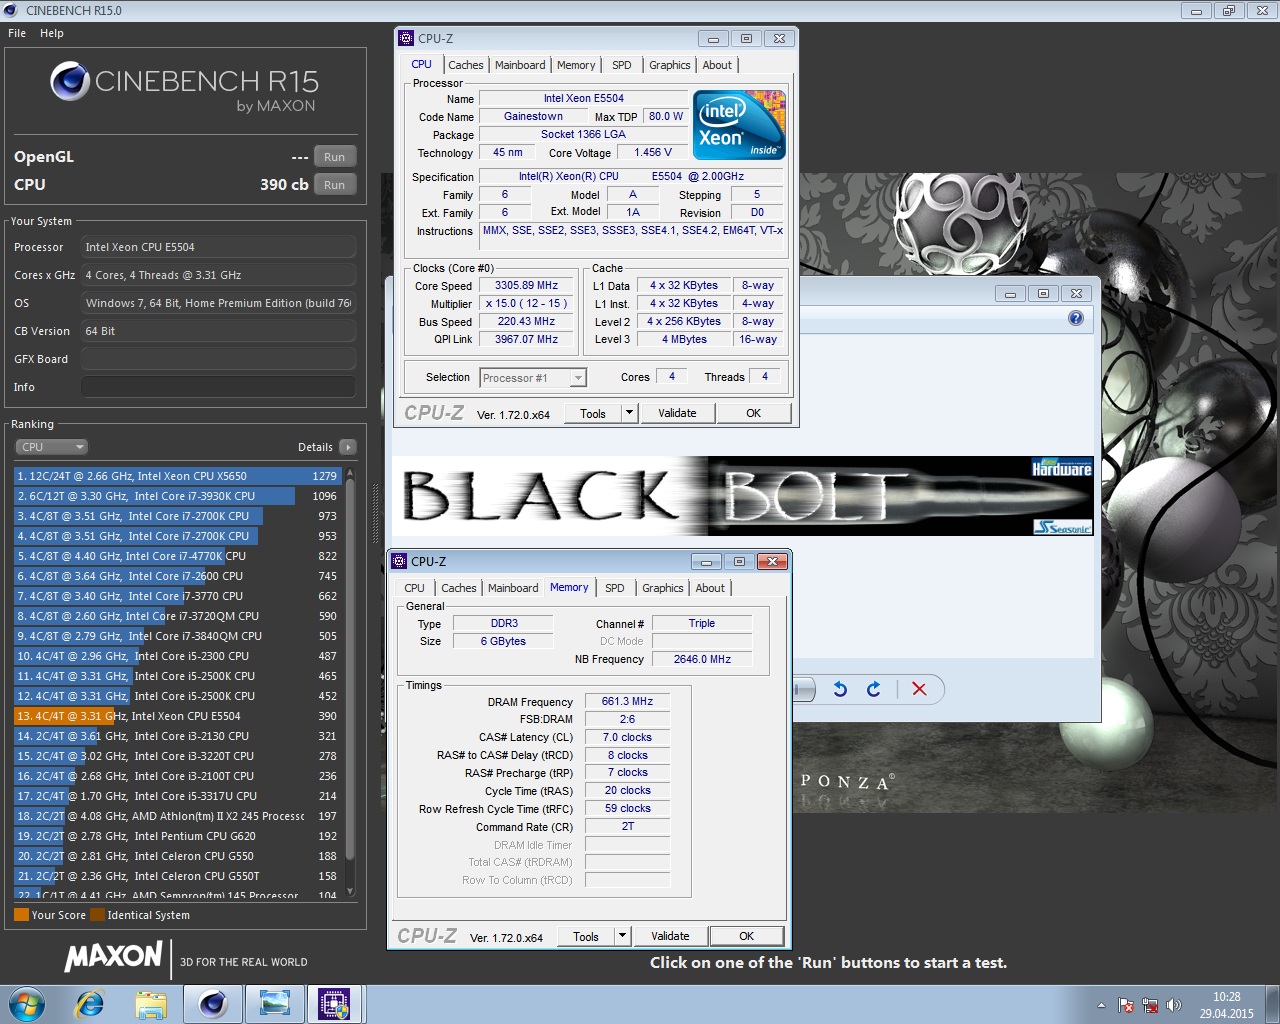
Task: Click the MAXON logo
Action: [113, 957]
